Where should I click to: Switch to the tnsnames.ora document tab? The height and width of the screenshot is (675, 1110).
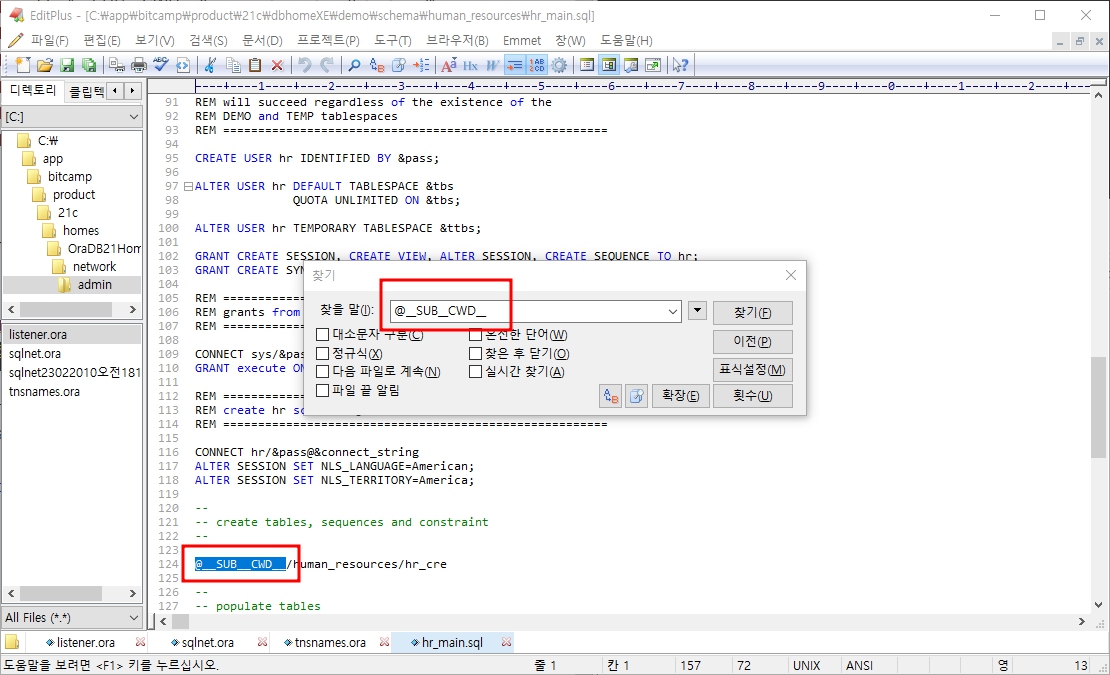tap(330, 642)
